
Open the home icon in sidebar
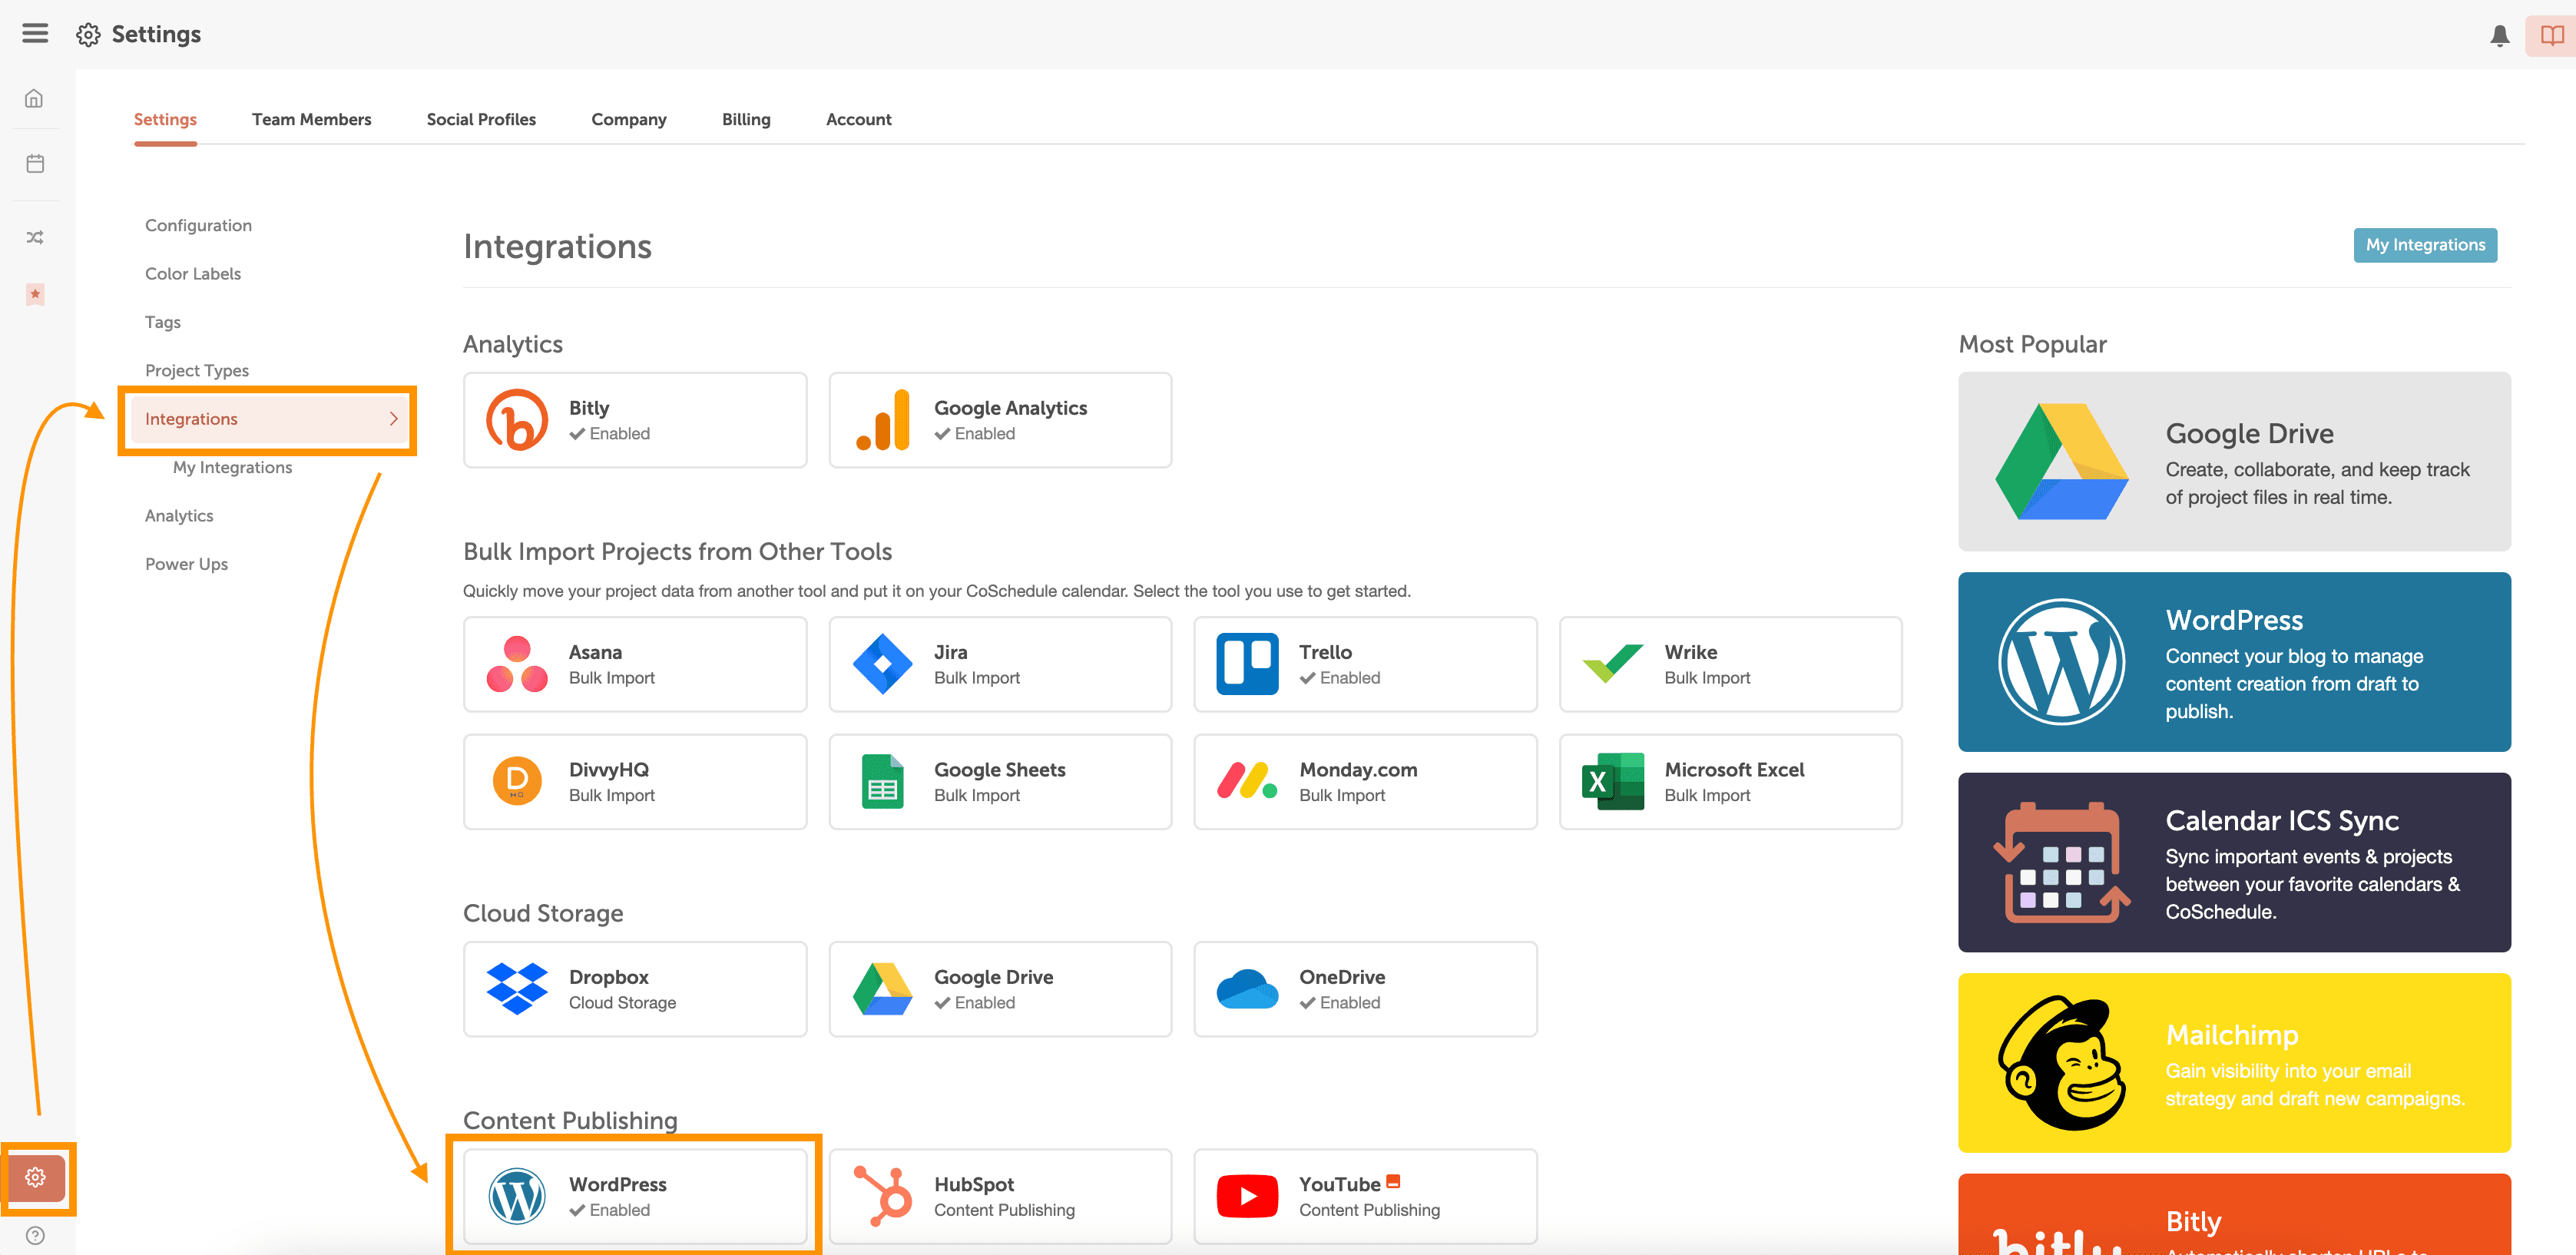click(x=34, y=99)
